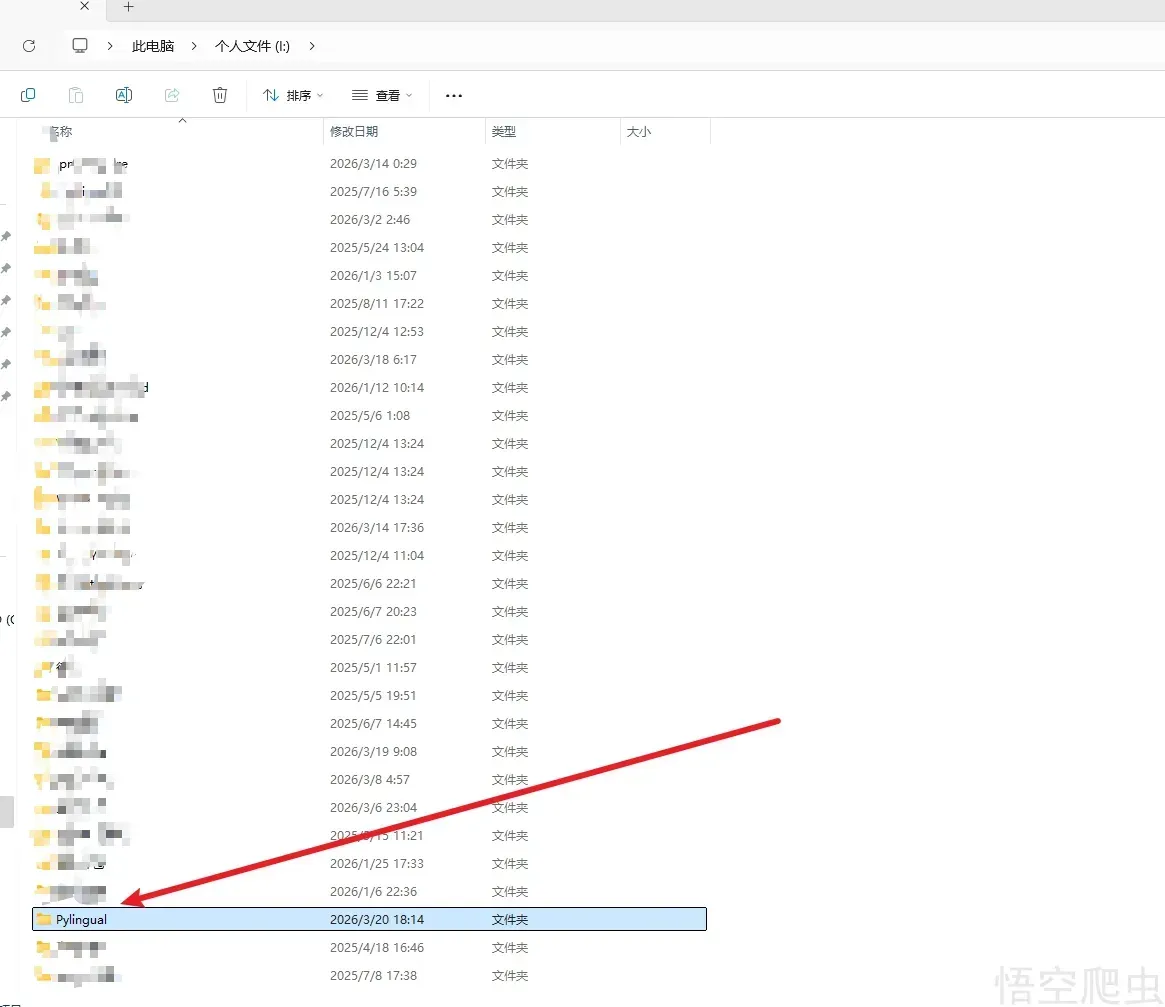Select folder modified 2025/12/4 12:53
The height and width of the screenshot is (1007, 1165).
coord(369,331)
